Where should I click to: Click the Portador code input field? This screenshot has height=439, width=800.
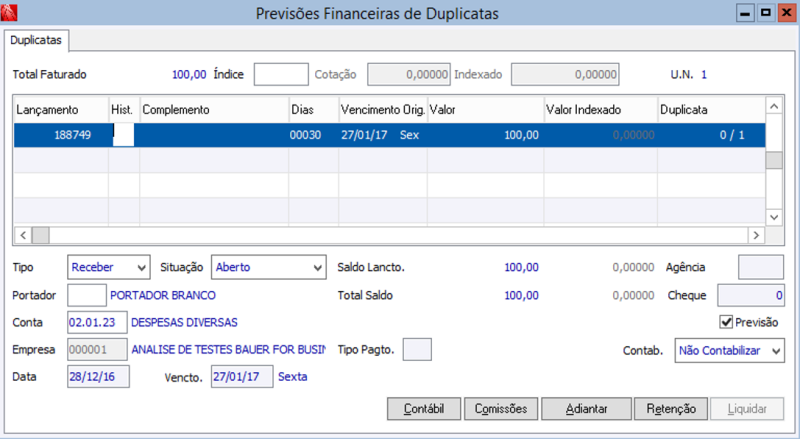[87, 295]
